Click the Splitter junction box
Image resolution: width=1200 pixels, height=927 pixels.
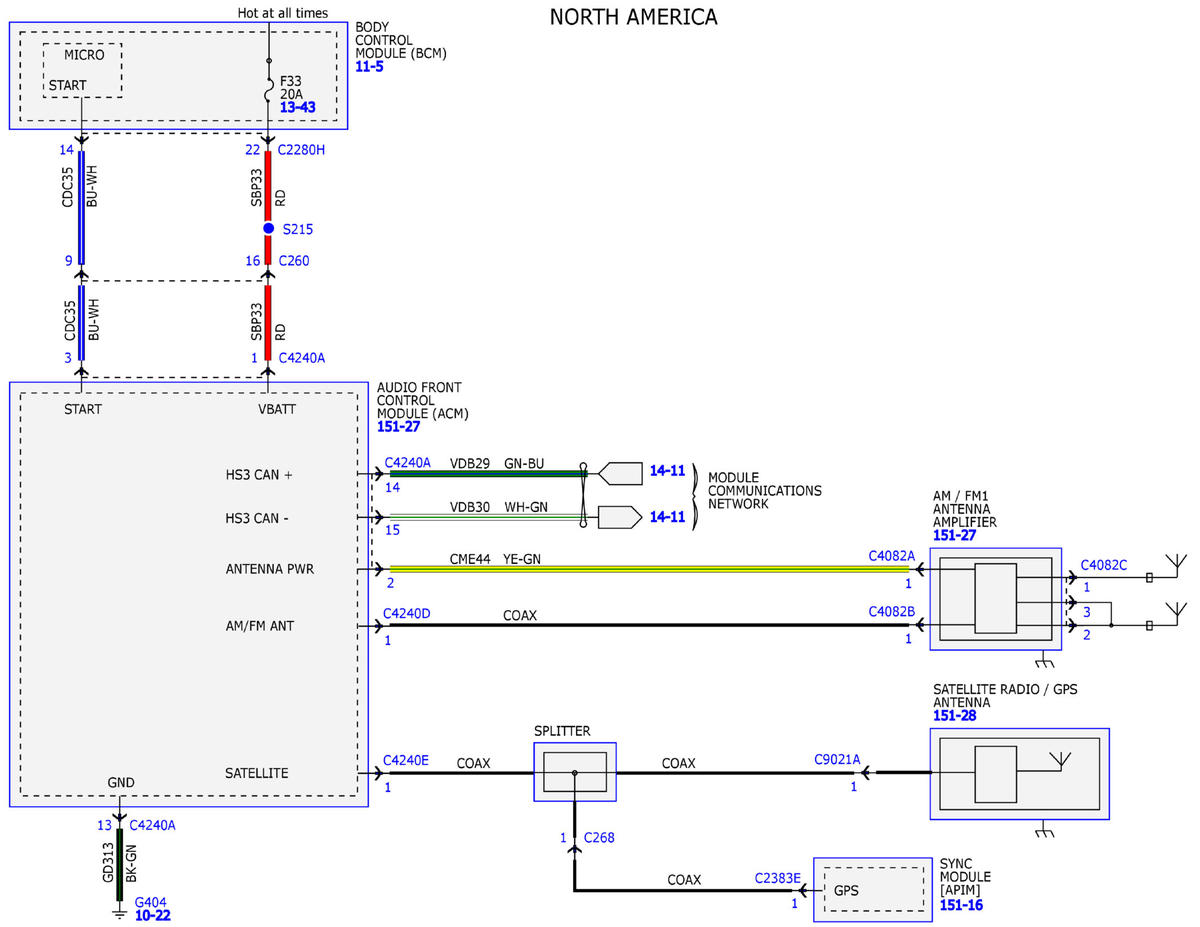coord(575,772)
